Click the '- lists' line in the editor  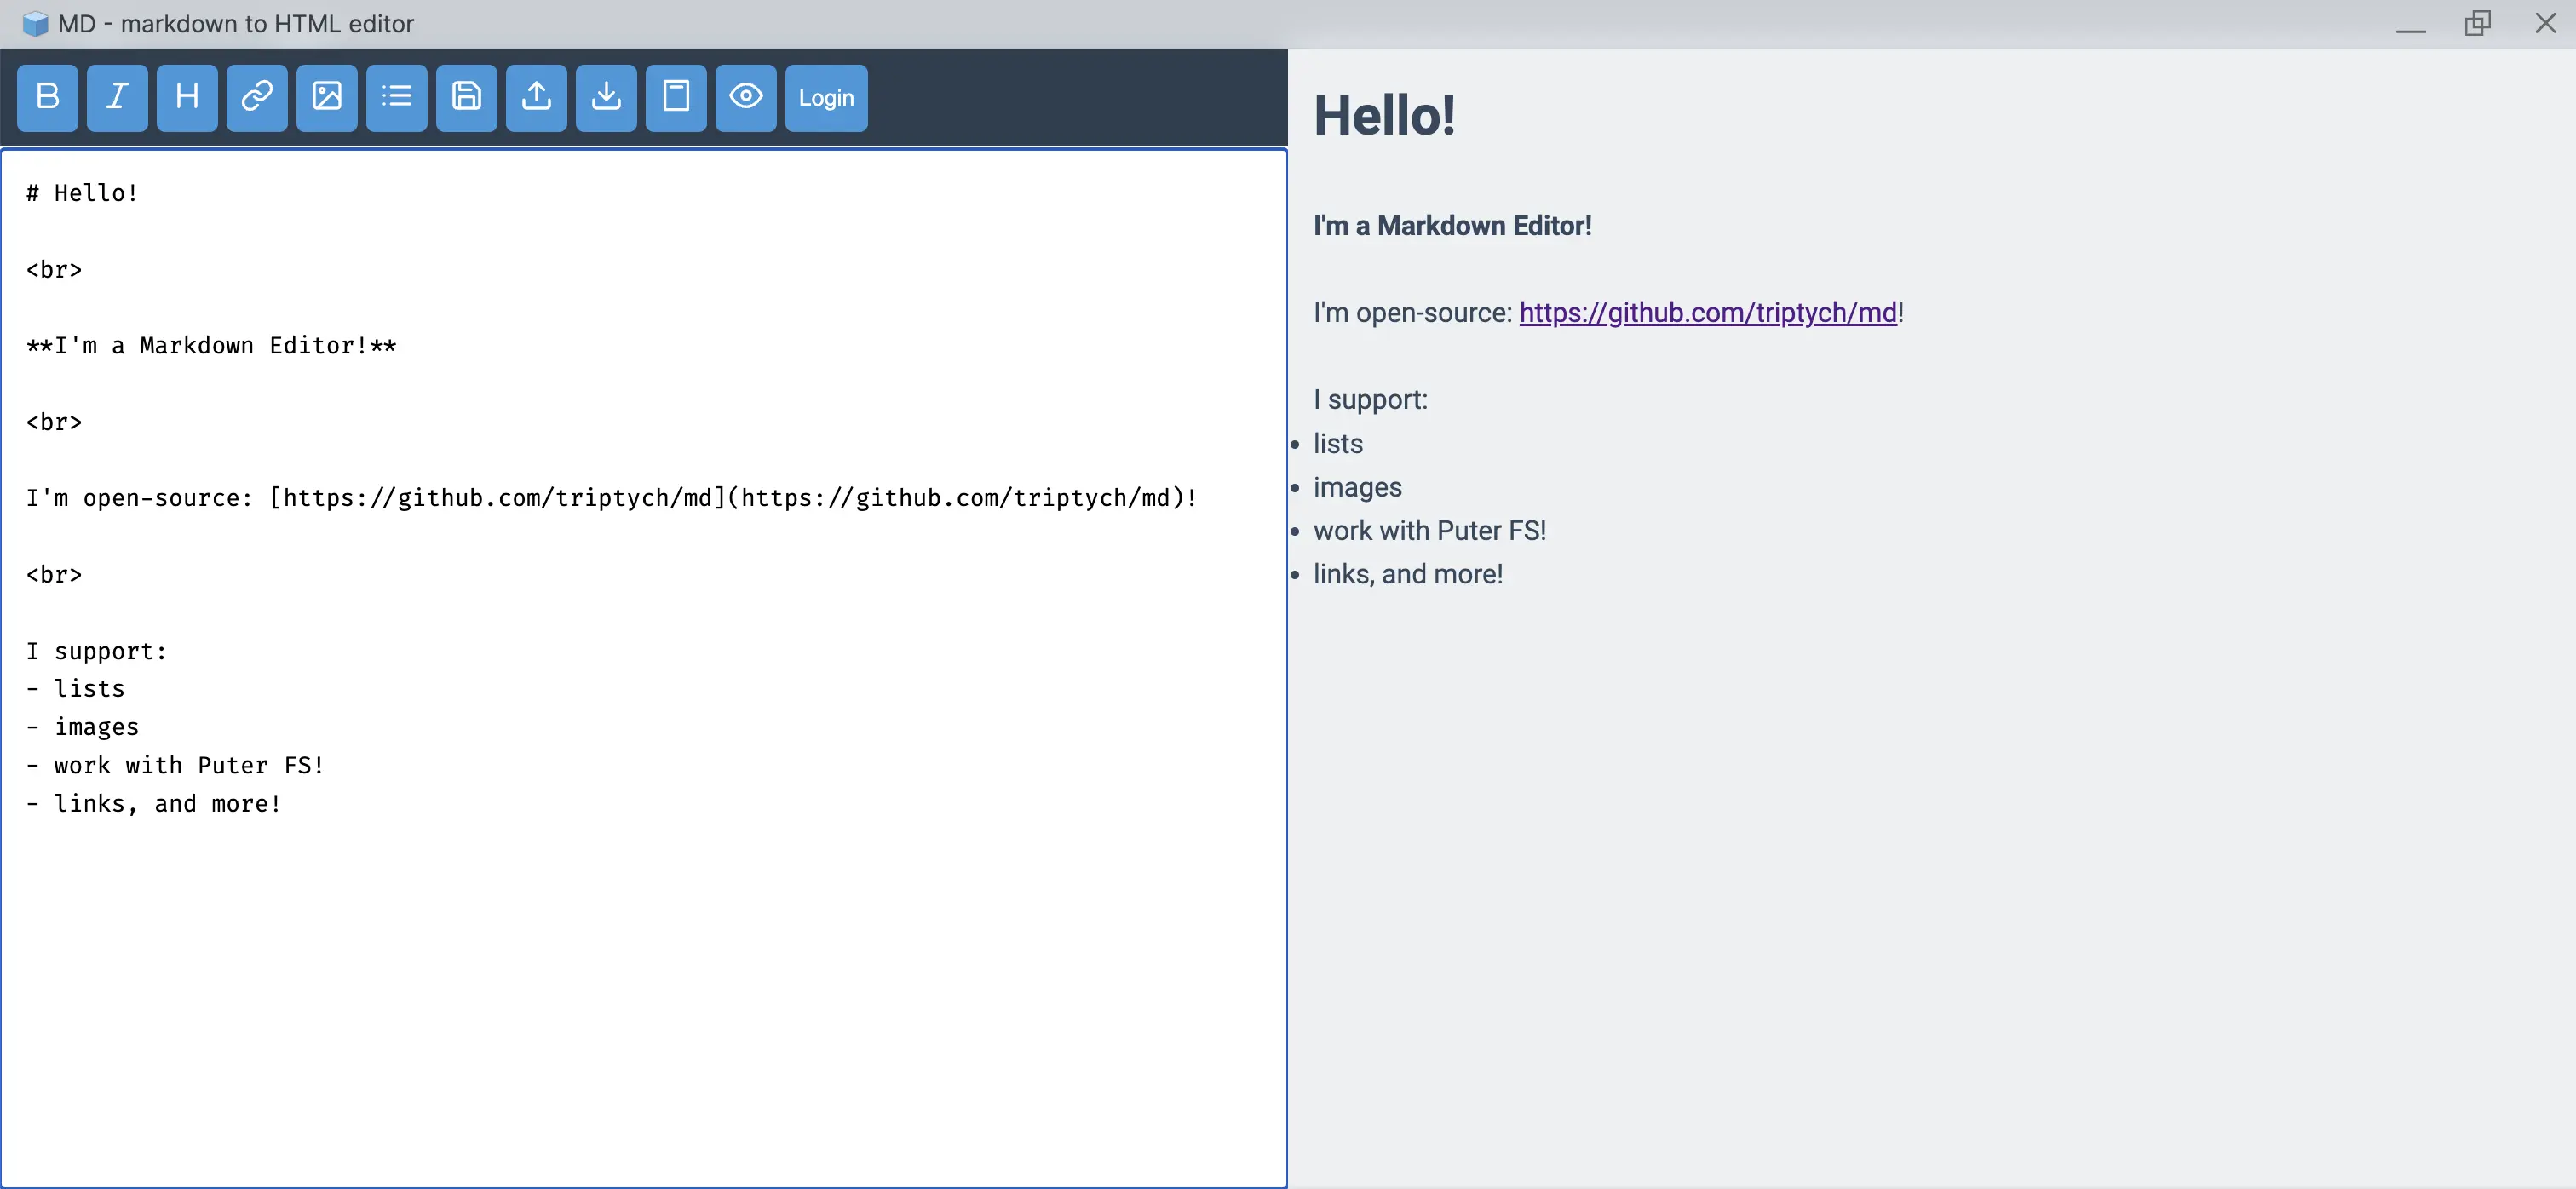click(75, 689)
